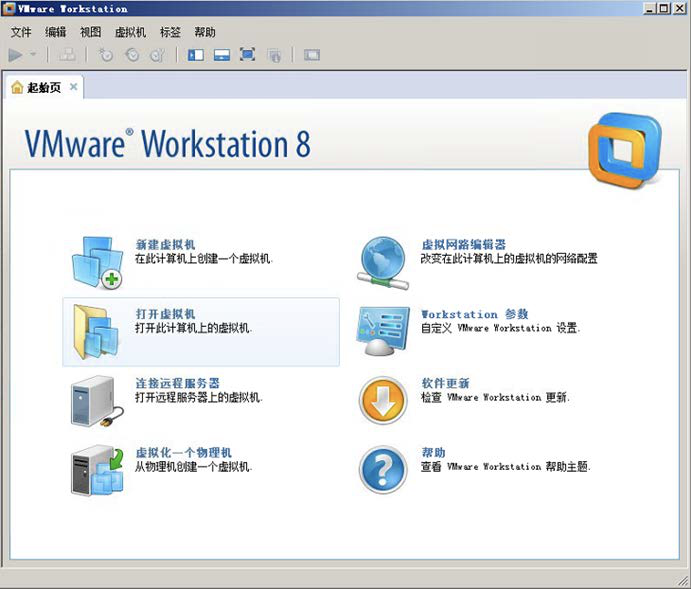Image resolution: width=691 pixels, height=589 pixels.
Task: Click text 从物理机创建一个虚拟机
Action: click(193, 467)
